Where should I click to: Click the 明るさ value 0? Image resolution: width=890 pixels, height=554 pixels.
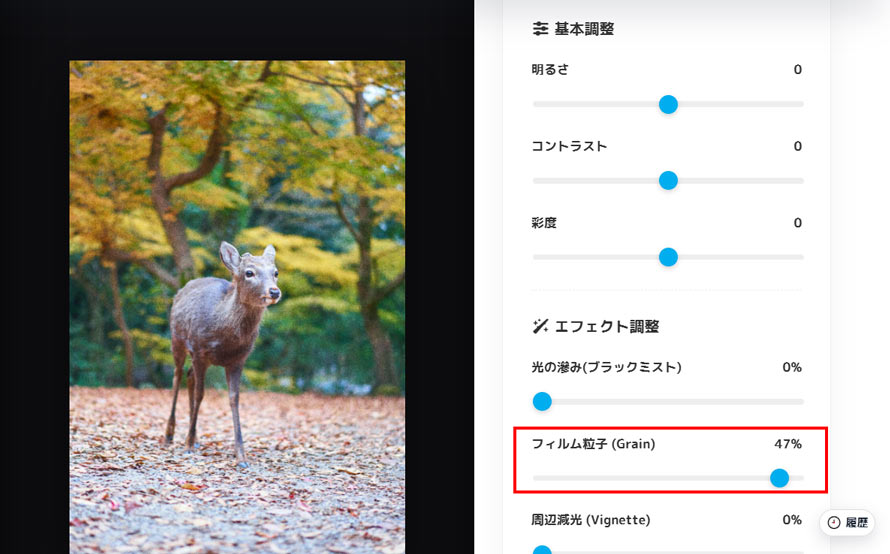[x=797, y=69]
